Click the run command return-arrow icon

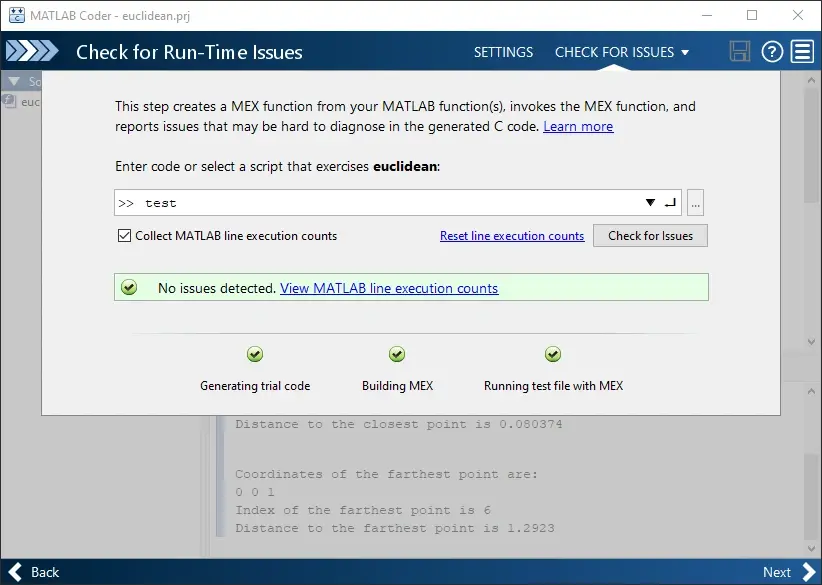coord(670,202)
